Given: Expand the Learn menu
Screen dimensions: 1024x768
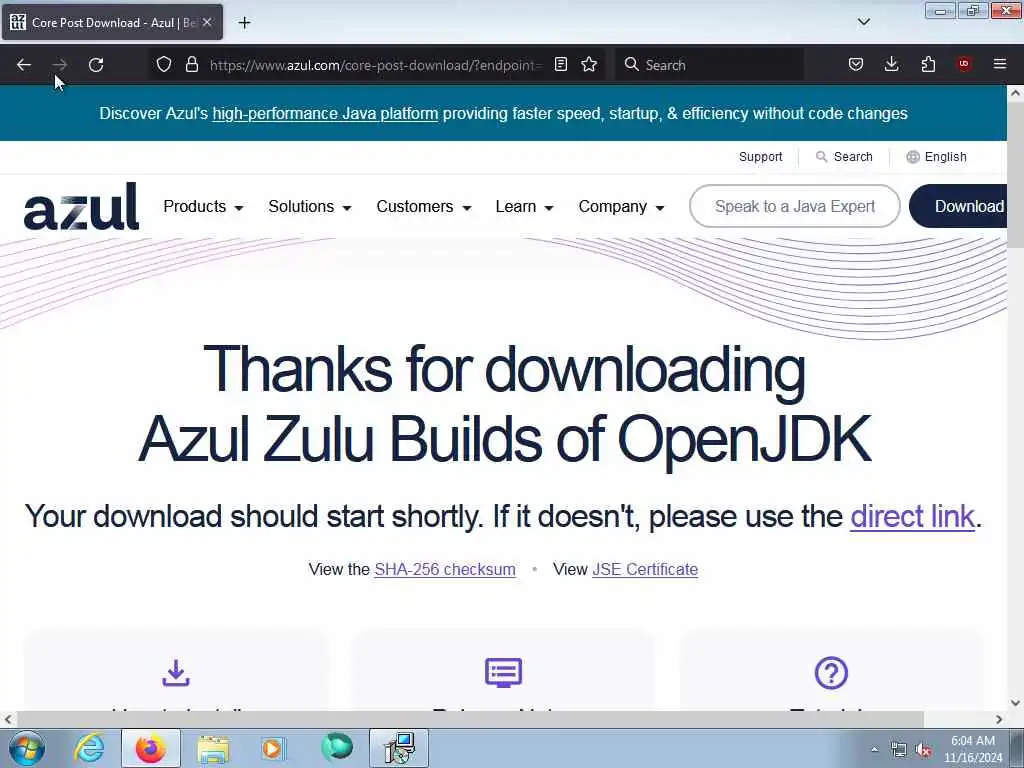Looking at the screenshot, I should click(524, 206).
